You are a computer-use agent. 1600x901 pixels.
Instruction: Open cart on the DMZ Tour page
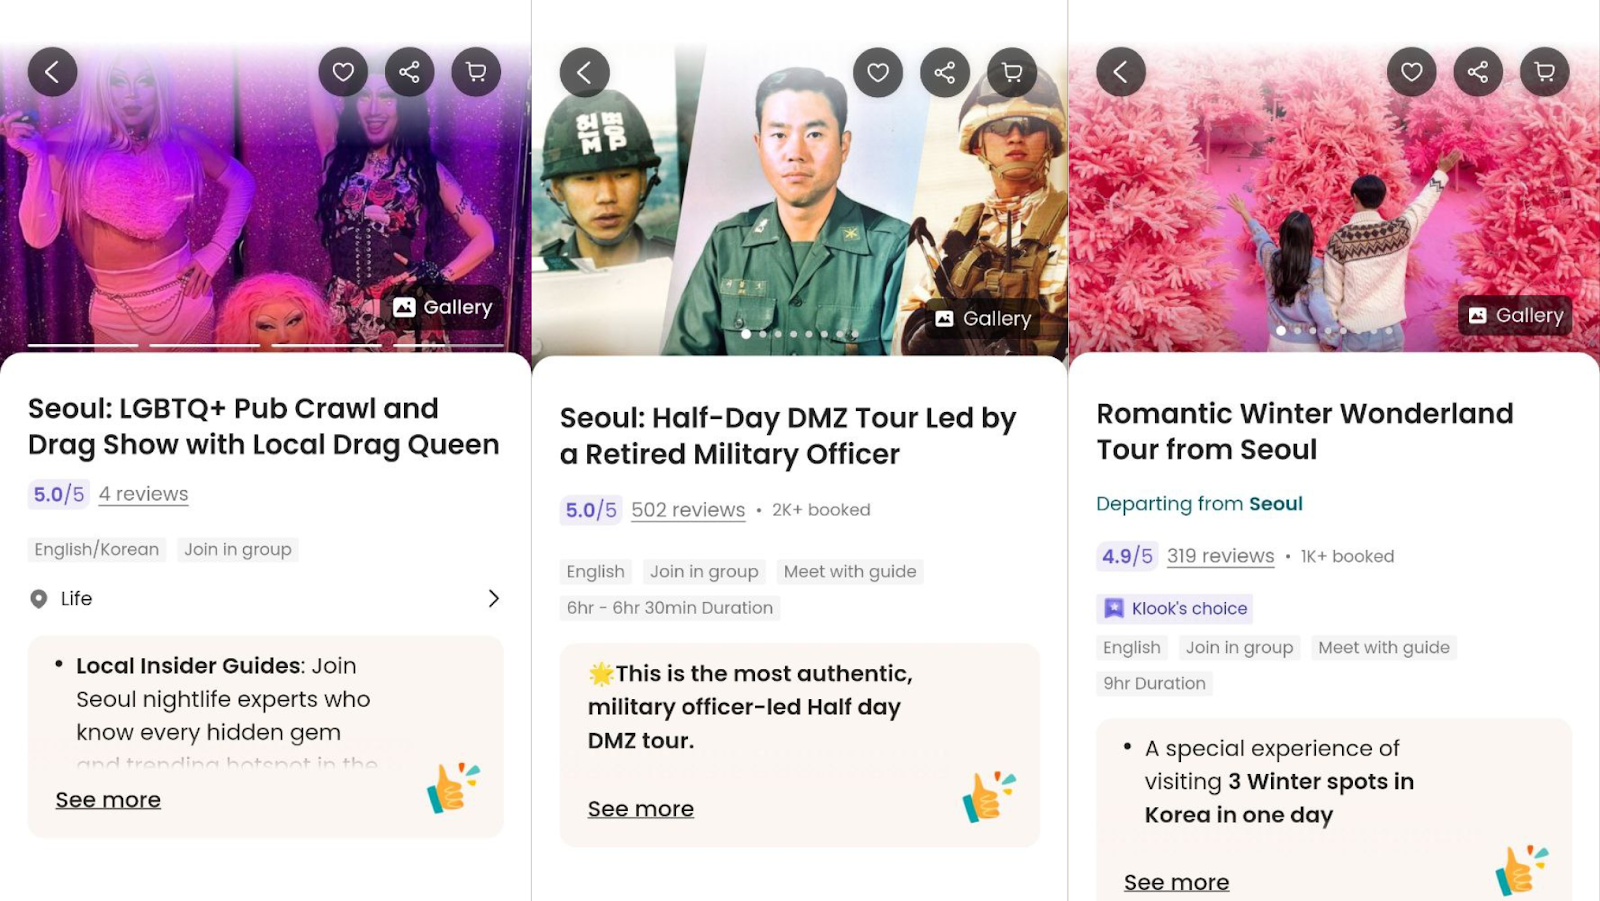[x=1012, y=73]
